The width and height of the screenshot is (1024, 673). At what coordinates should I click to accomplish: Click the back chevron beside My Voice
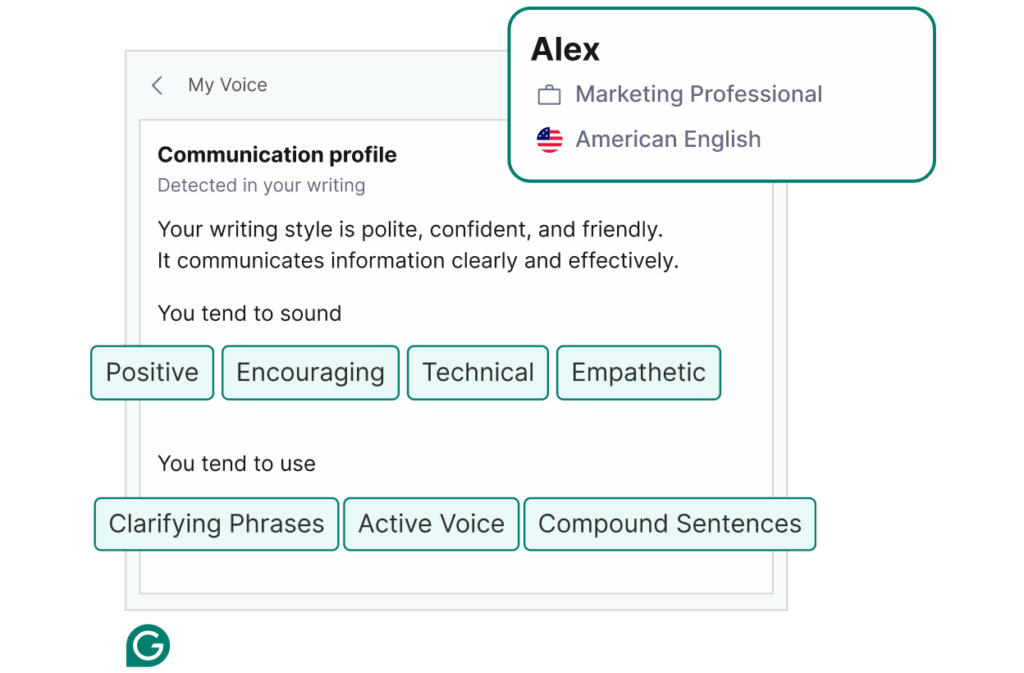click(x=157, y=86)
